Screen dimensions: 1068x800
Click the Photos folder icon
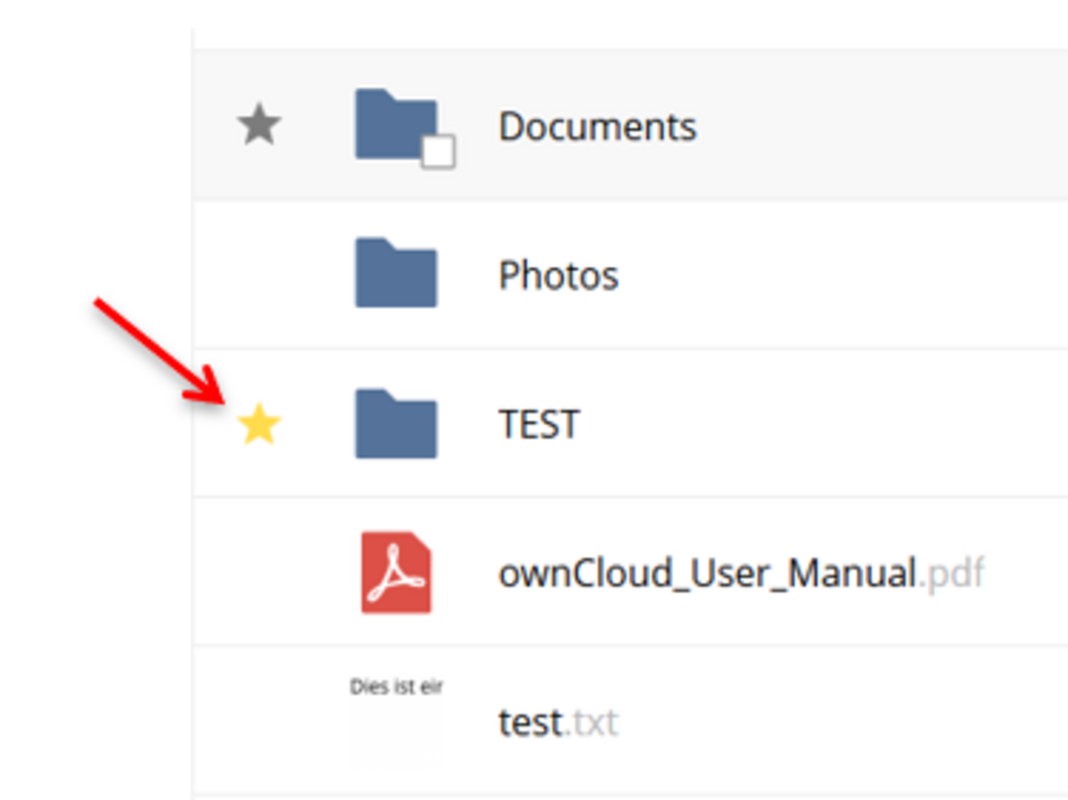point(396,273)
